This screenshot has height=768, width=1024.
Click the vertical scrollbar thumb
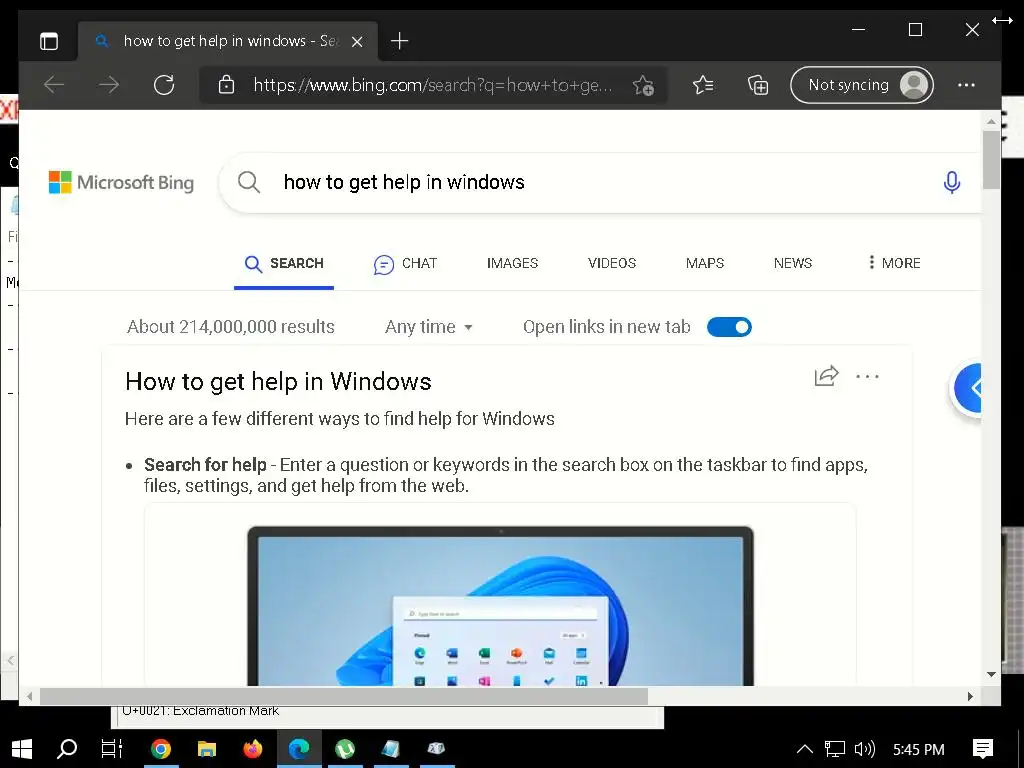991,160
